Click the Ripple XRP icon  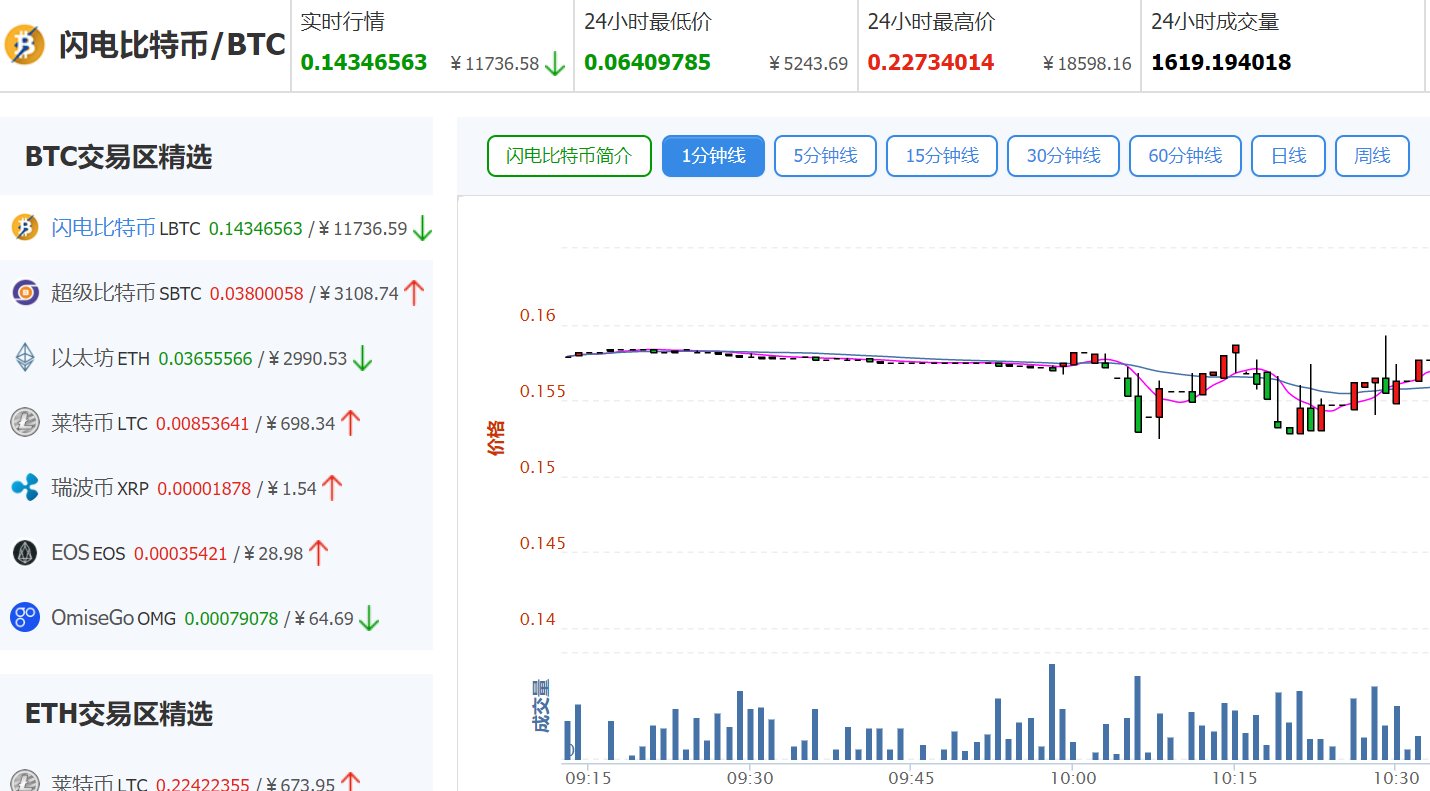point(25,488)
